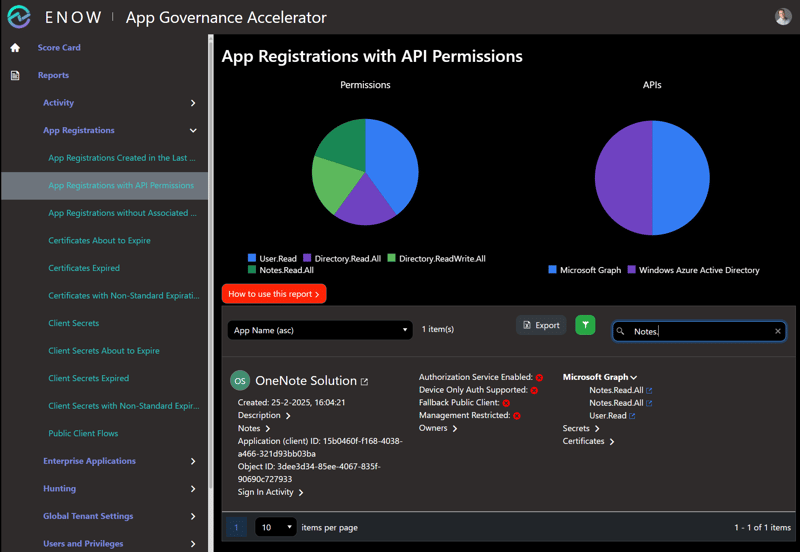Go to page 1 in pagination
800x552 pixels.
pos(236,527)
